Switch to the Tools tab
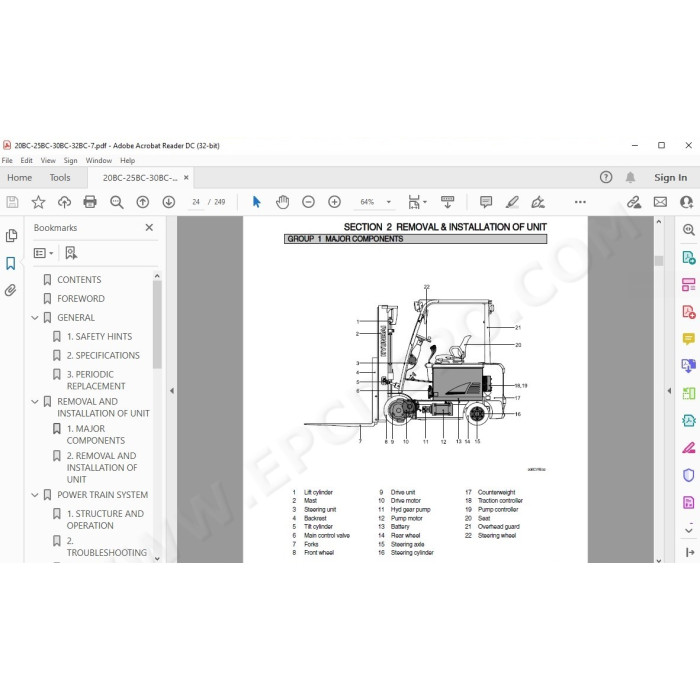700x700 pixels. (x=60, y=178)
